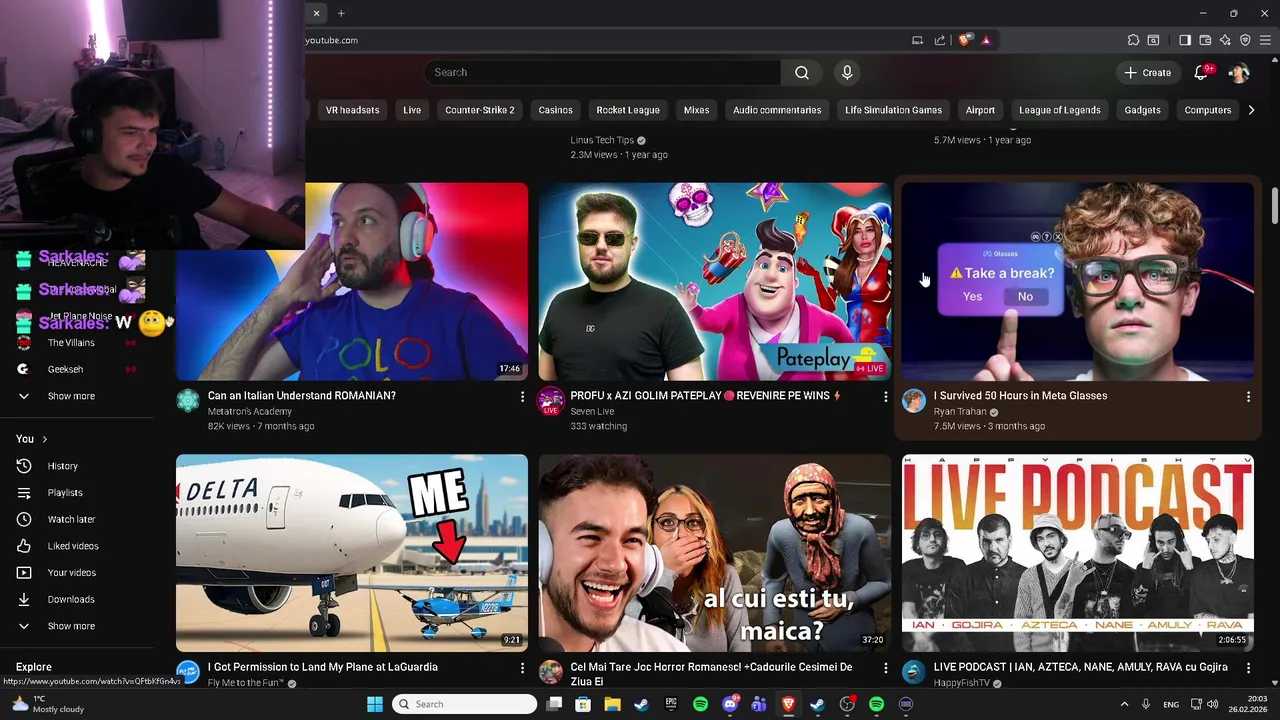Open options for Cel Mai Tare Joc video
Screen dimensions: 1280x720
pyautogui.click(x=885, y=667)
